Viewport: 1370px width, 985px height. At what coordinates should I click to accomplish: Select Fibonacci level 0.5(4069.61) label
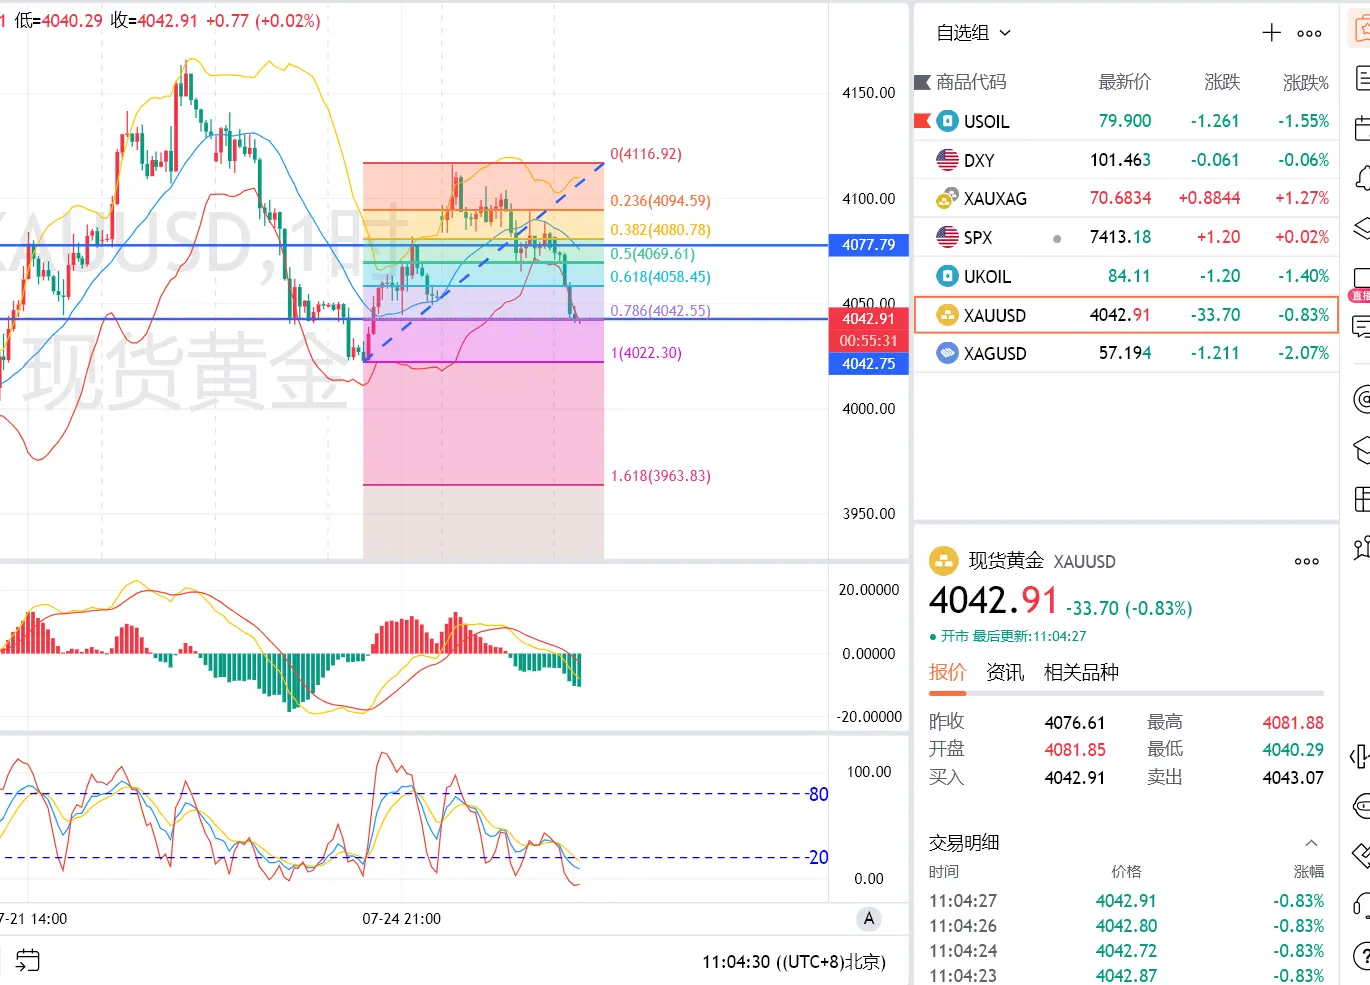pos(653,254)
